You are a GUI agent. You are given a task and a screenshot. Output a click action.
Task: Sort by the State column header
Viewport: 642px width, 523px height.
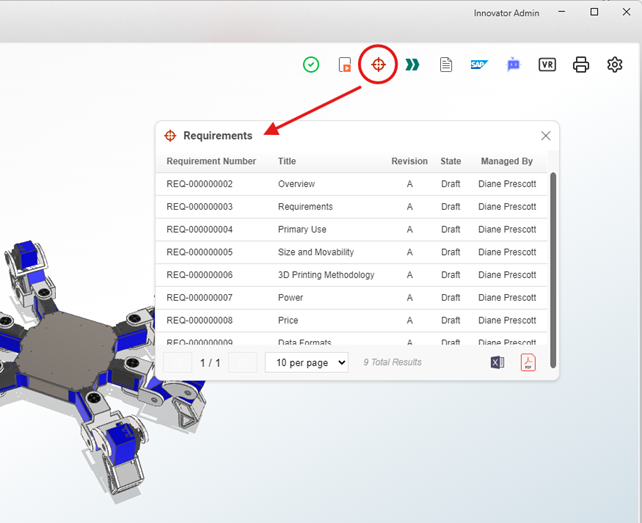click(451, 161)
